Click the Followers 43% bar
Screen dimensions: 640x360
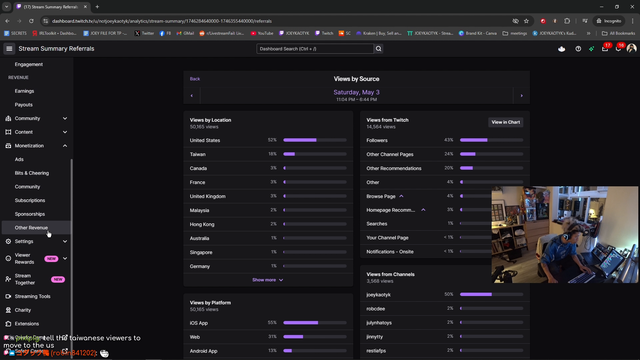[x=491, y=140]
